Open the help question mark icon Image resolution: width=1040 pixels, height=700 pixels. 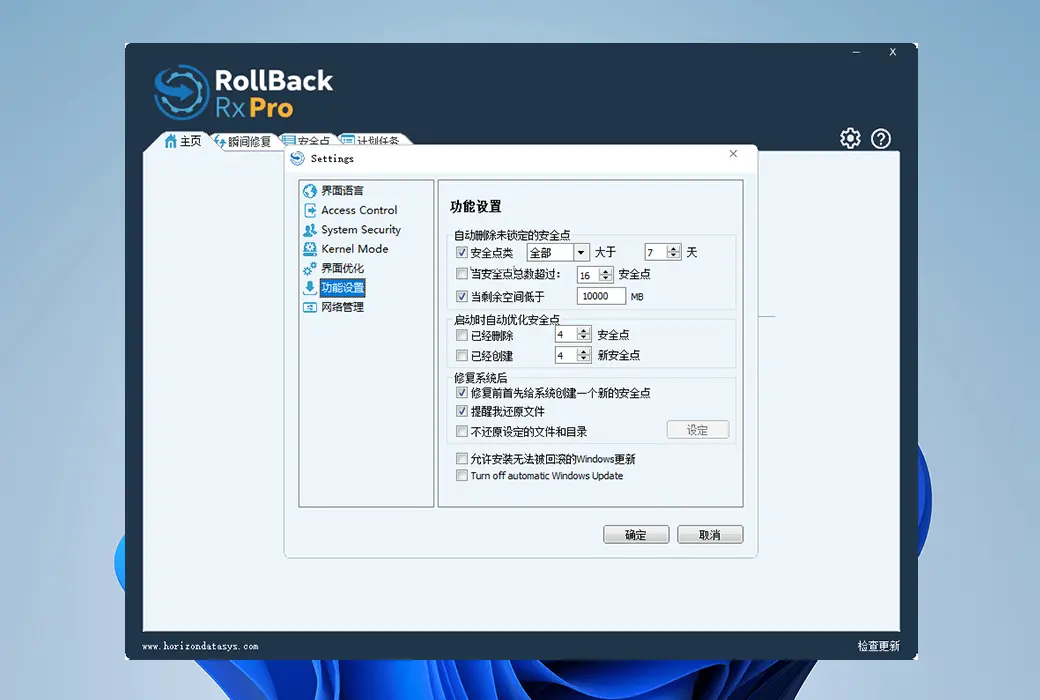[x=880, y=139]
